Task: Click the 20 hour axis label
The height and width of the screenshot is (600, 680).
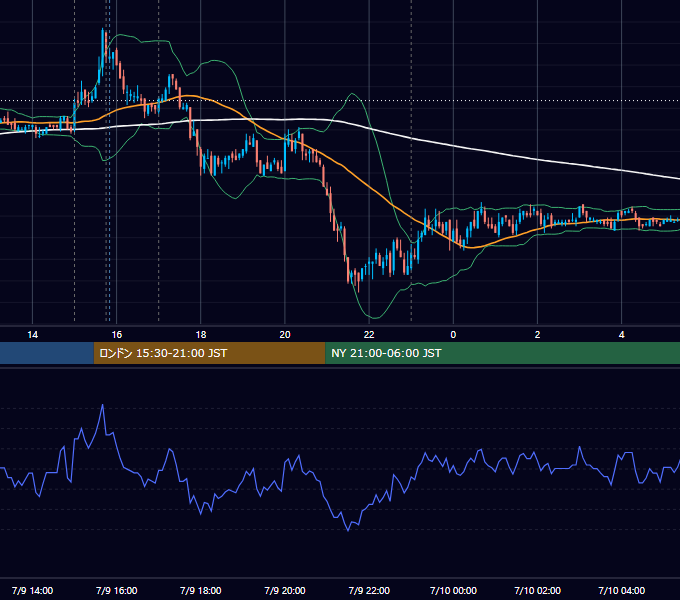Action: tap(285, 335)
